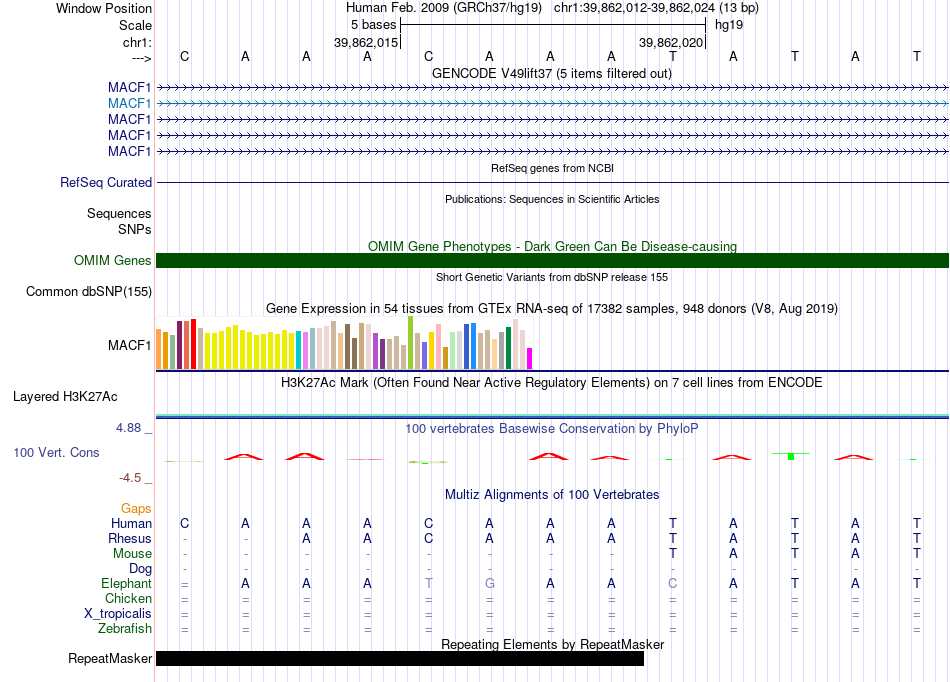Click the SNPs track label
Viewport: 950px width, 682px height.
tap(135, 230)
